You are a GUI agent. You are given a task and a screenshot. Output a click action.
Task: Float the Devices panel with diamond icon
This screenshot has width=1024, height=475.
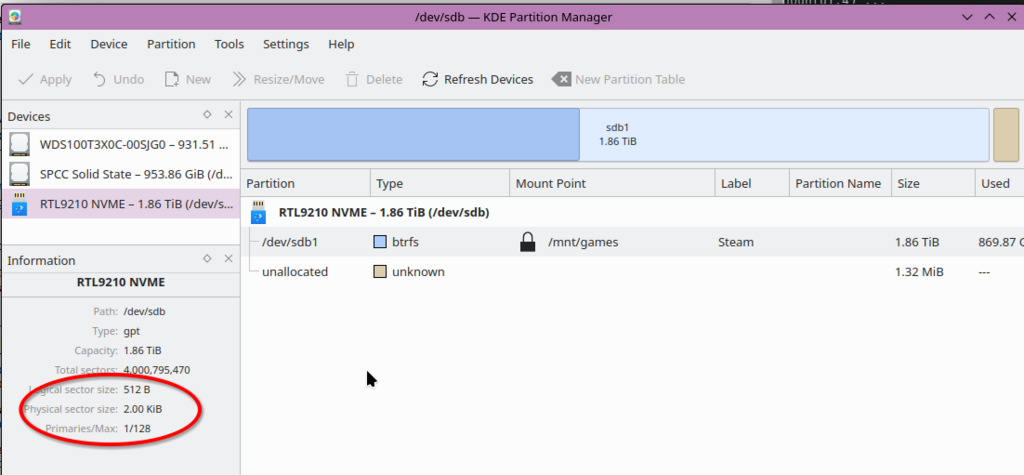207,116
